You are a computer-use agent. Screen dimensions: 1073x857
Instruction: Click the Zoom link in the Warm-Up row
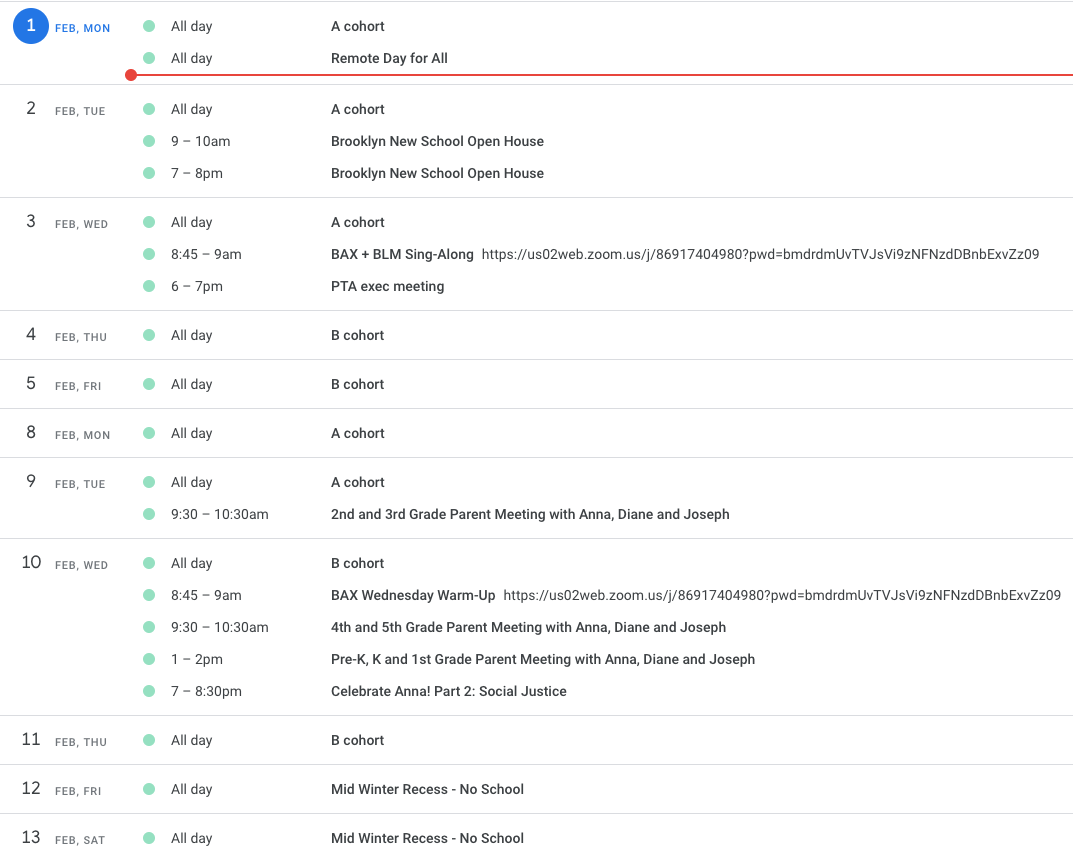click(782, 595)
